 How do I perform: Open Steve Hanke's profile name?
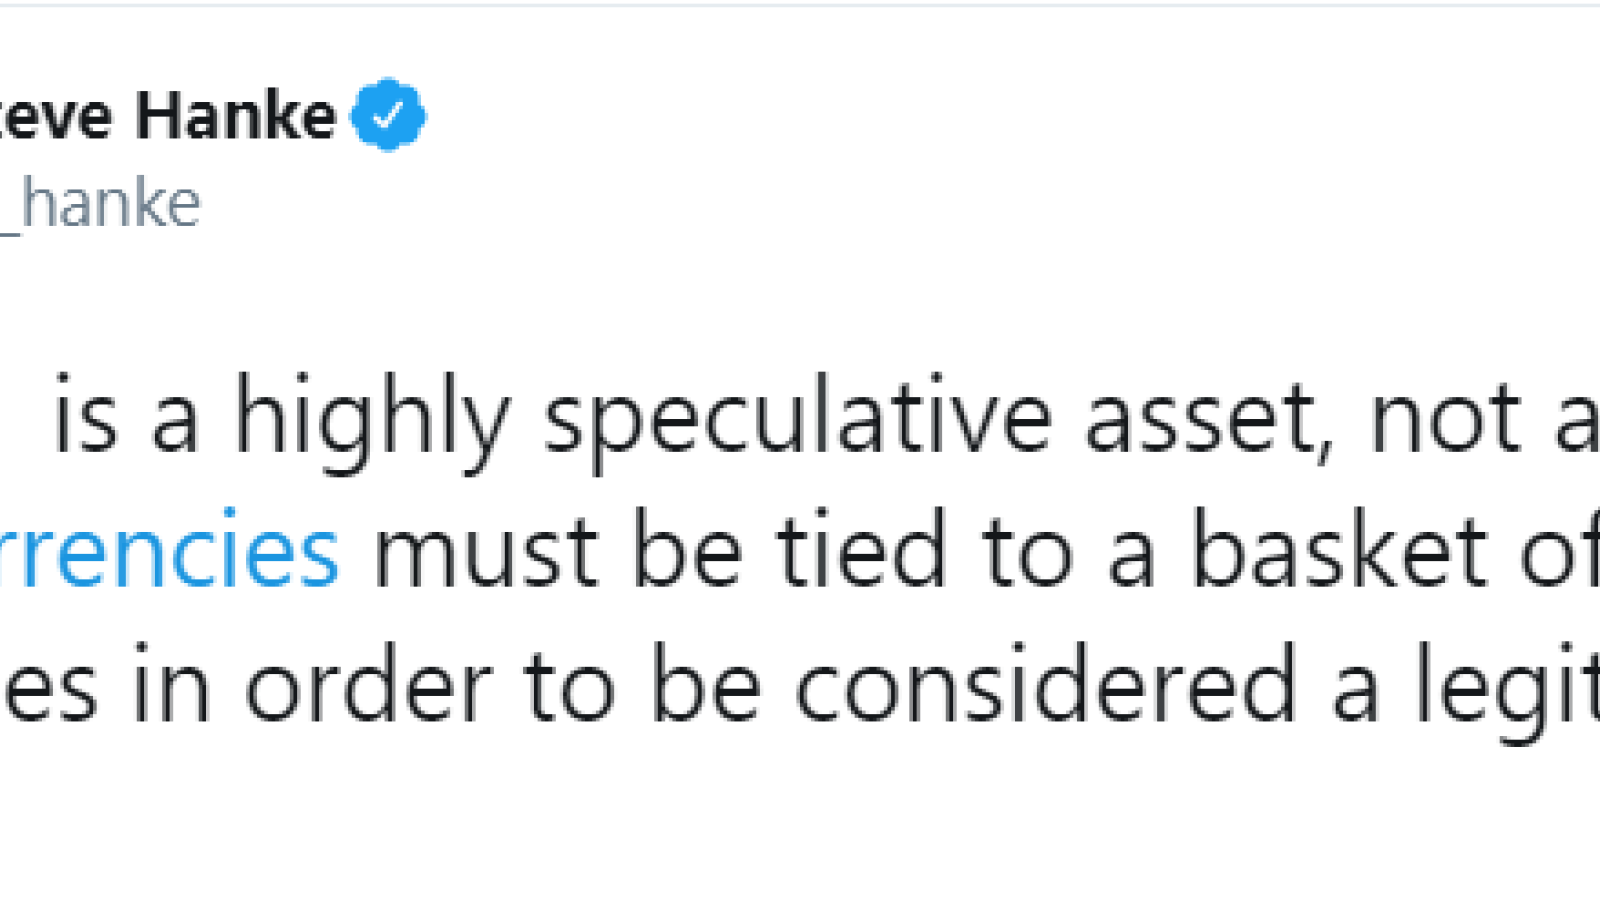[x=168, y=116]
